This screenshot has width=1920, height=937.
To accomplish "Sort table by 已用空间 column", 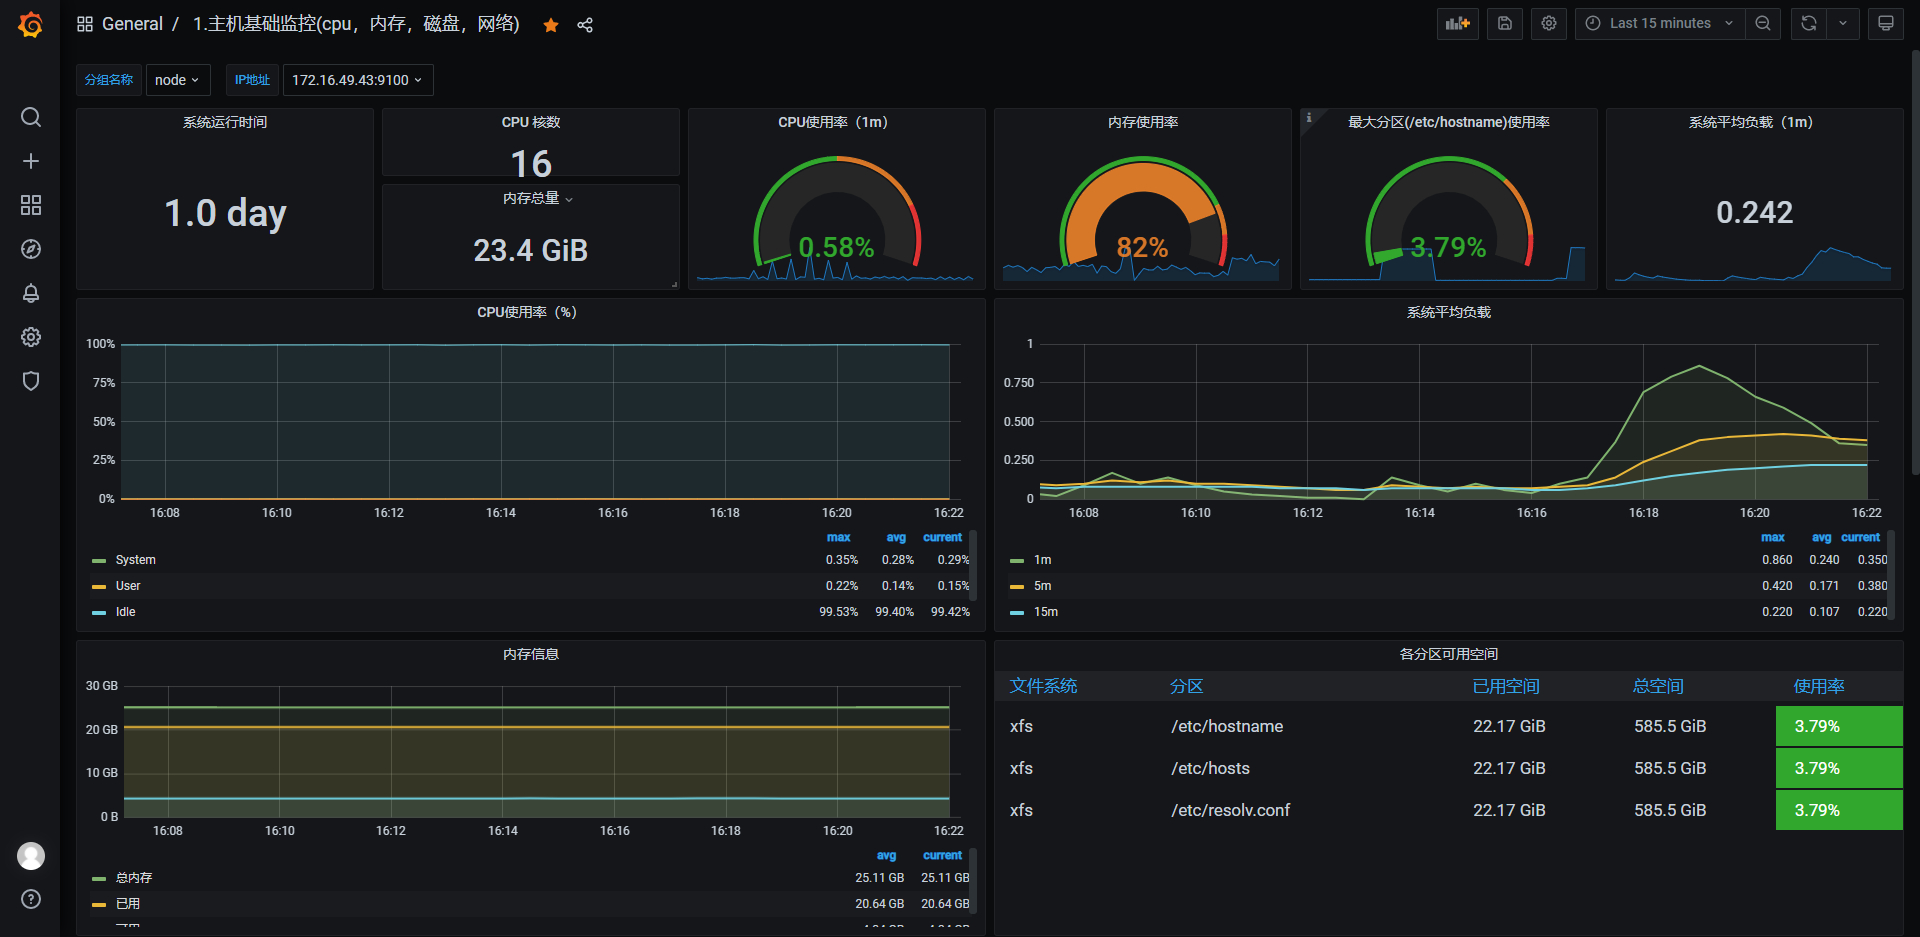I will pos(1506,686).
